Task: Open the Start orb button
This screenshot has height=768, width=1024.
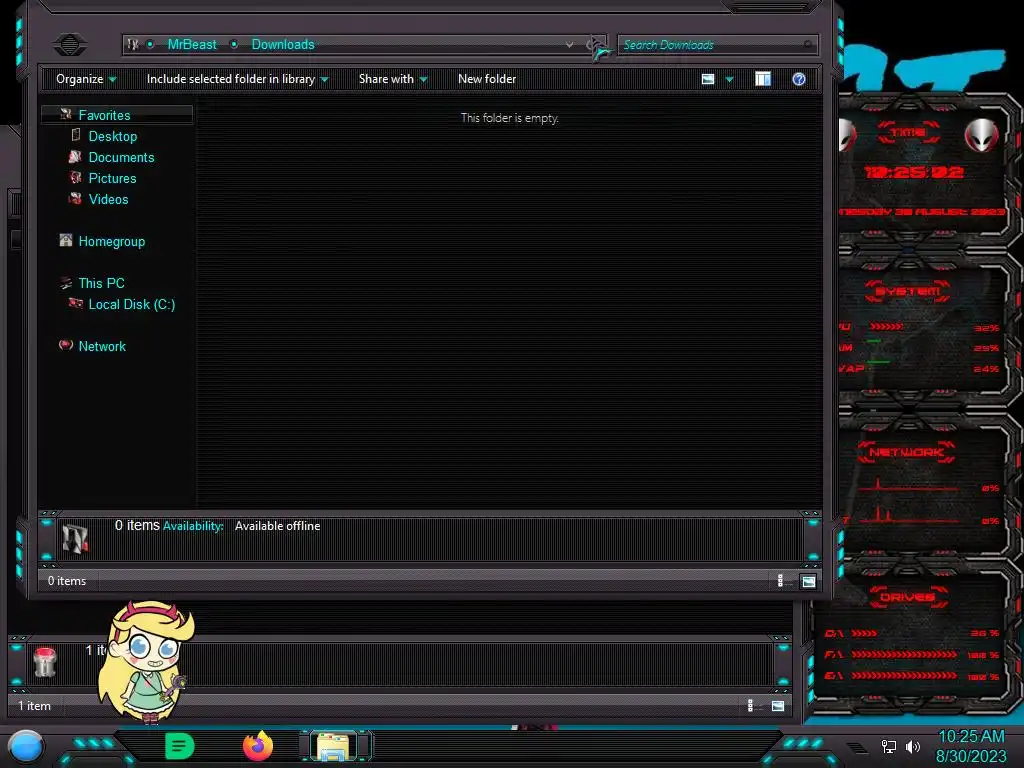Action: 26,746
